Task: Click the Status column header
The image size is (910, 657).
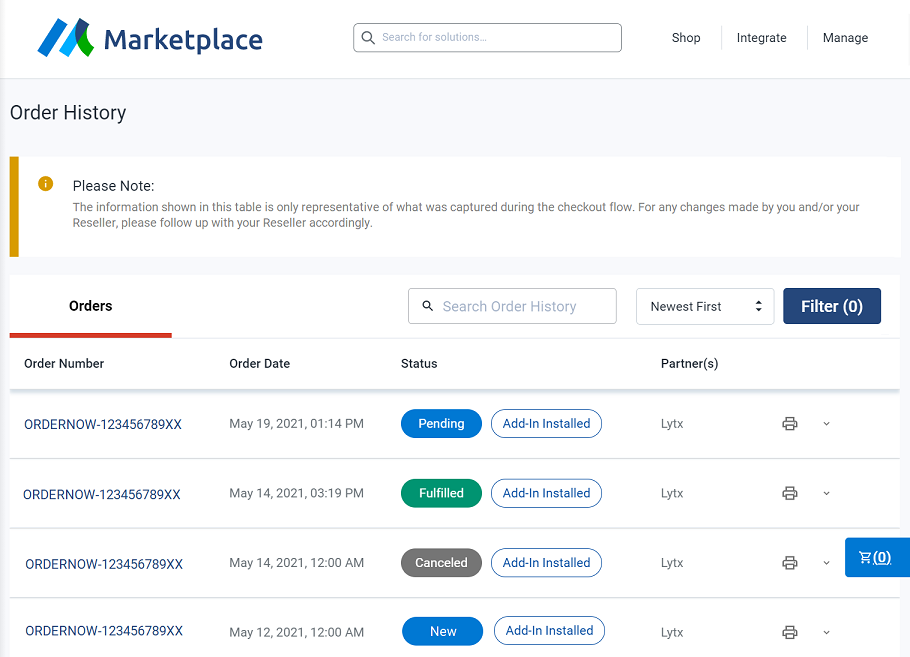Action: [x=419, y=363]
